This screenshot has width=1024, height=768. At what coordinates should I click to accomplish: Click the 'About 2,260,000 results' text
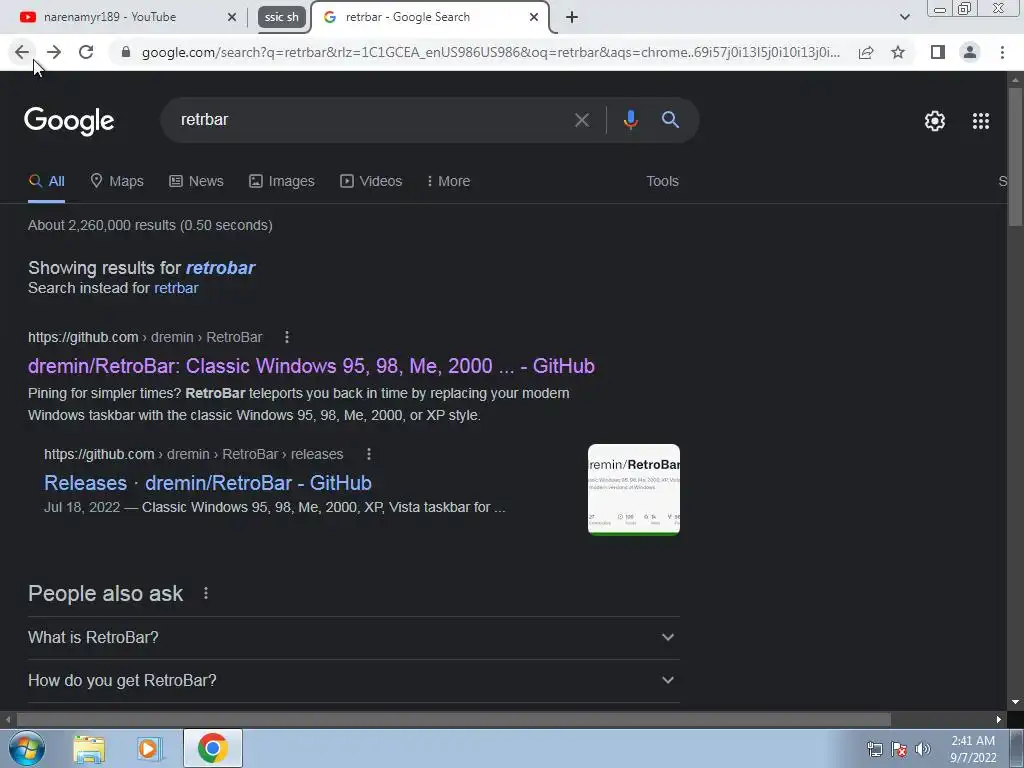(150, 225)
